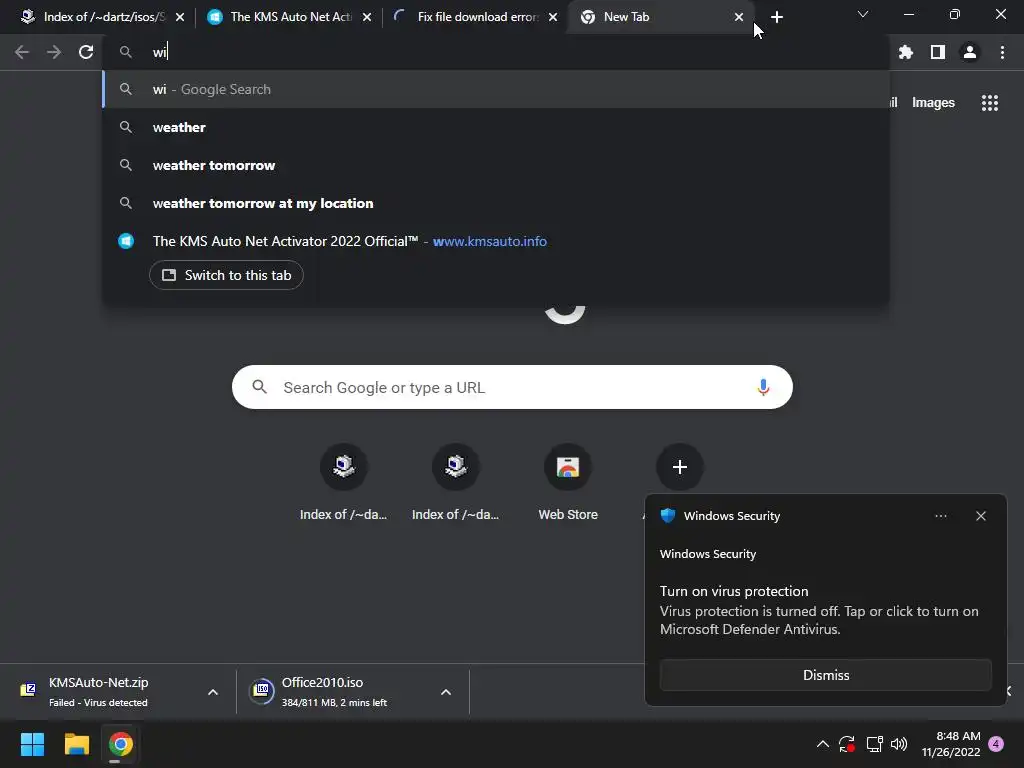1024x768 pixels.
Task: Close the Windows Security toast
Action: (981, 516)
